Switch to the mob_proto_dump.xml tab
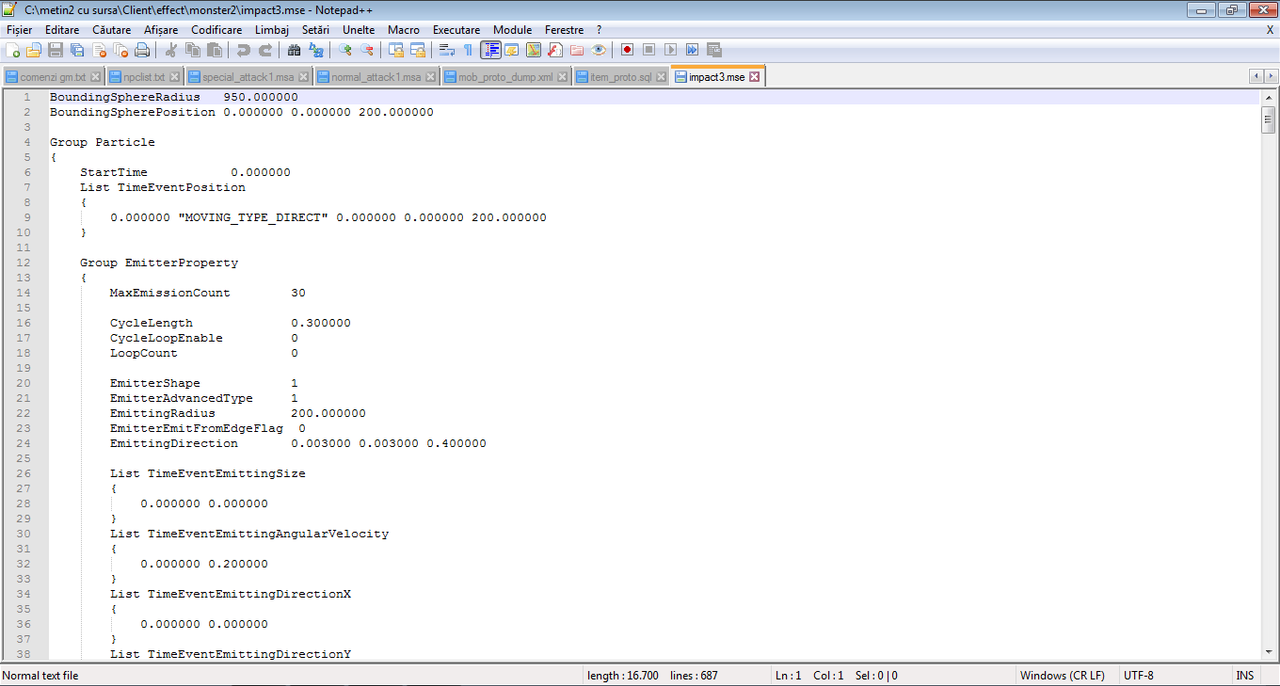The width and height of the screenshot is (1280, 686). pyautogui.click(x=508, y=77)
